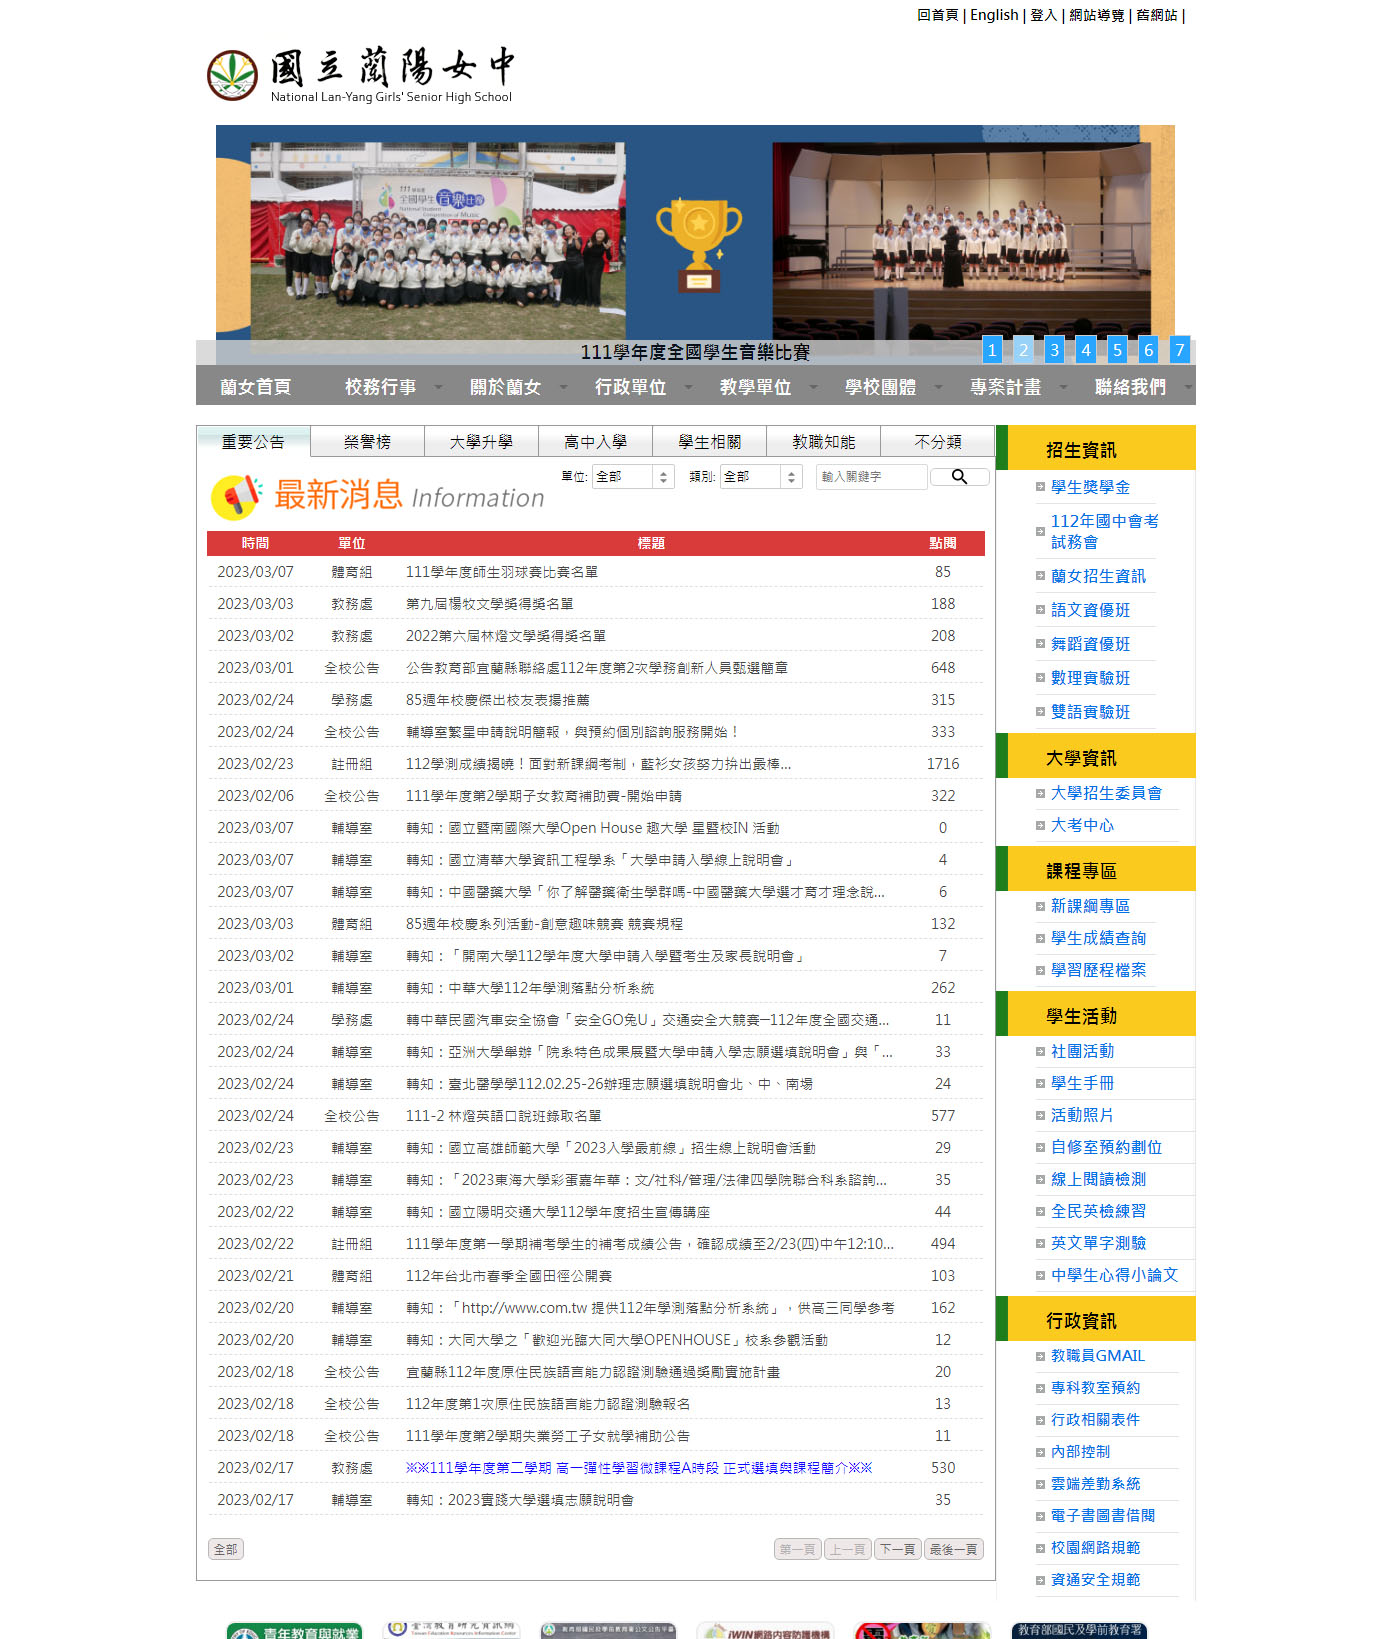Open the 學生獎學金 sidebar link
The image size is (1400, 1639).
point(1090,487)
